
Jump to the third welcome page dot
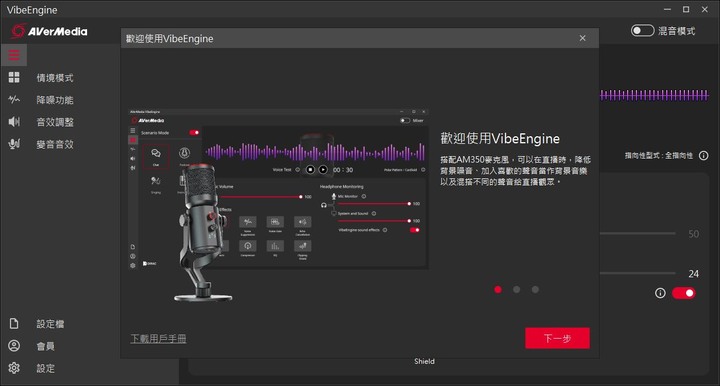[x=535, y=290]
